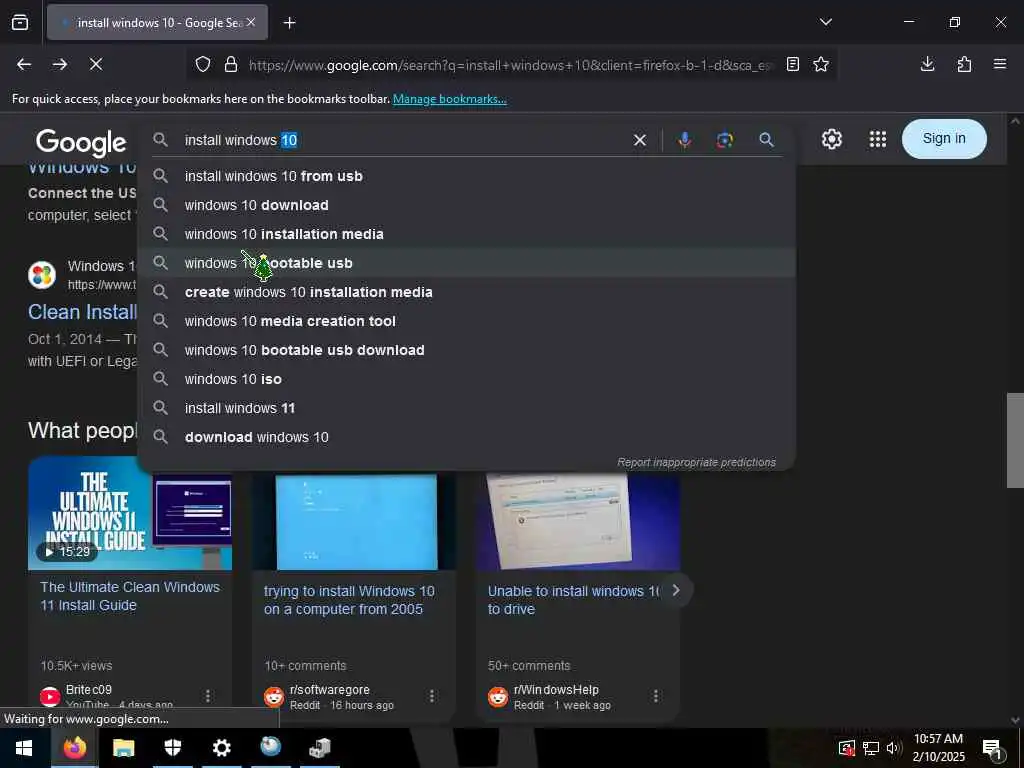Open the downloads panel
The image size is (1024, 768).
(927, 64)
